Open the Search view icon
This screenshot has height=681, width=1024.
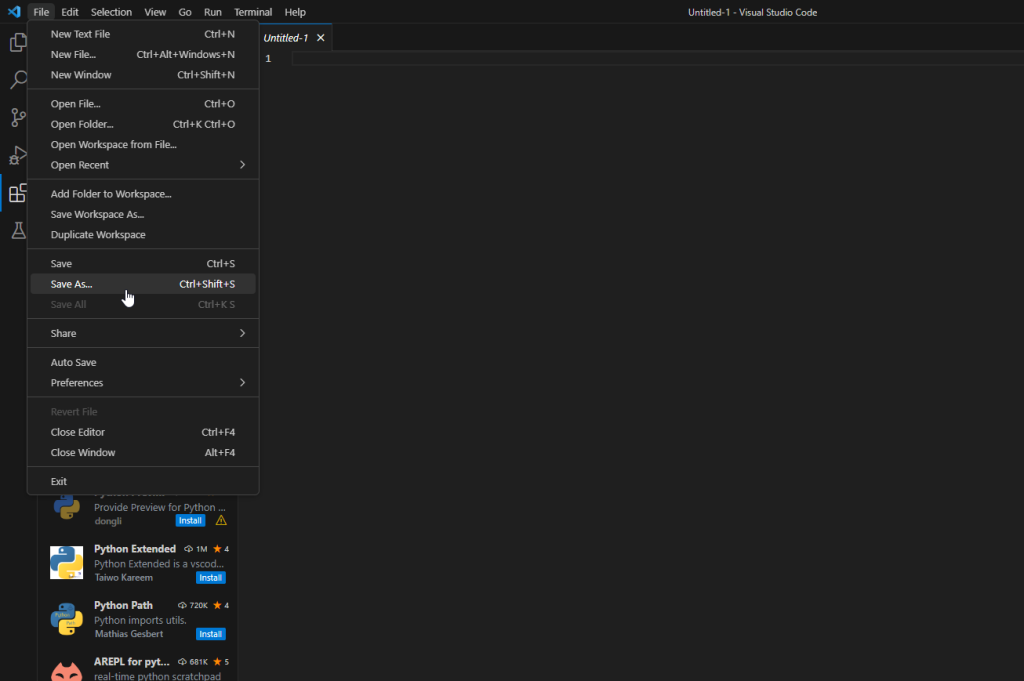17,80
